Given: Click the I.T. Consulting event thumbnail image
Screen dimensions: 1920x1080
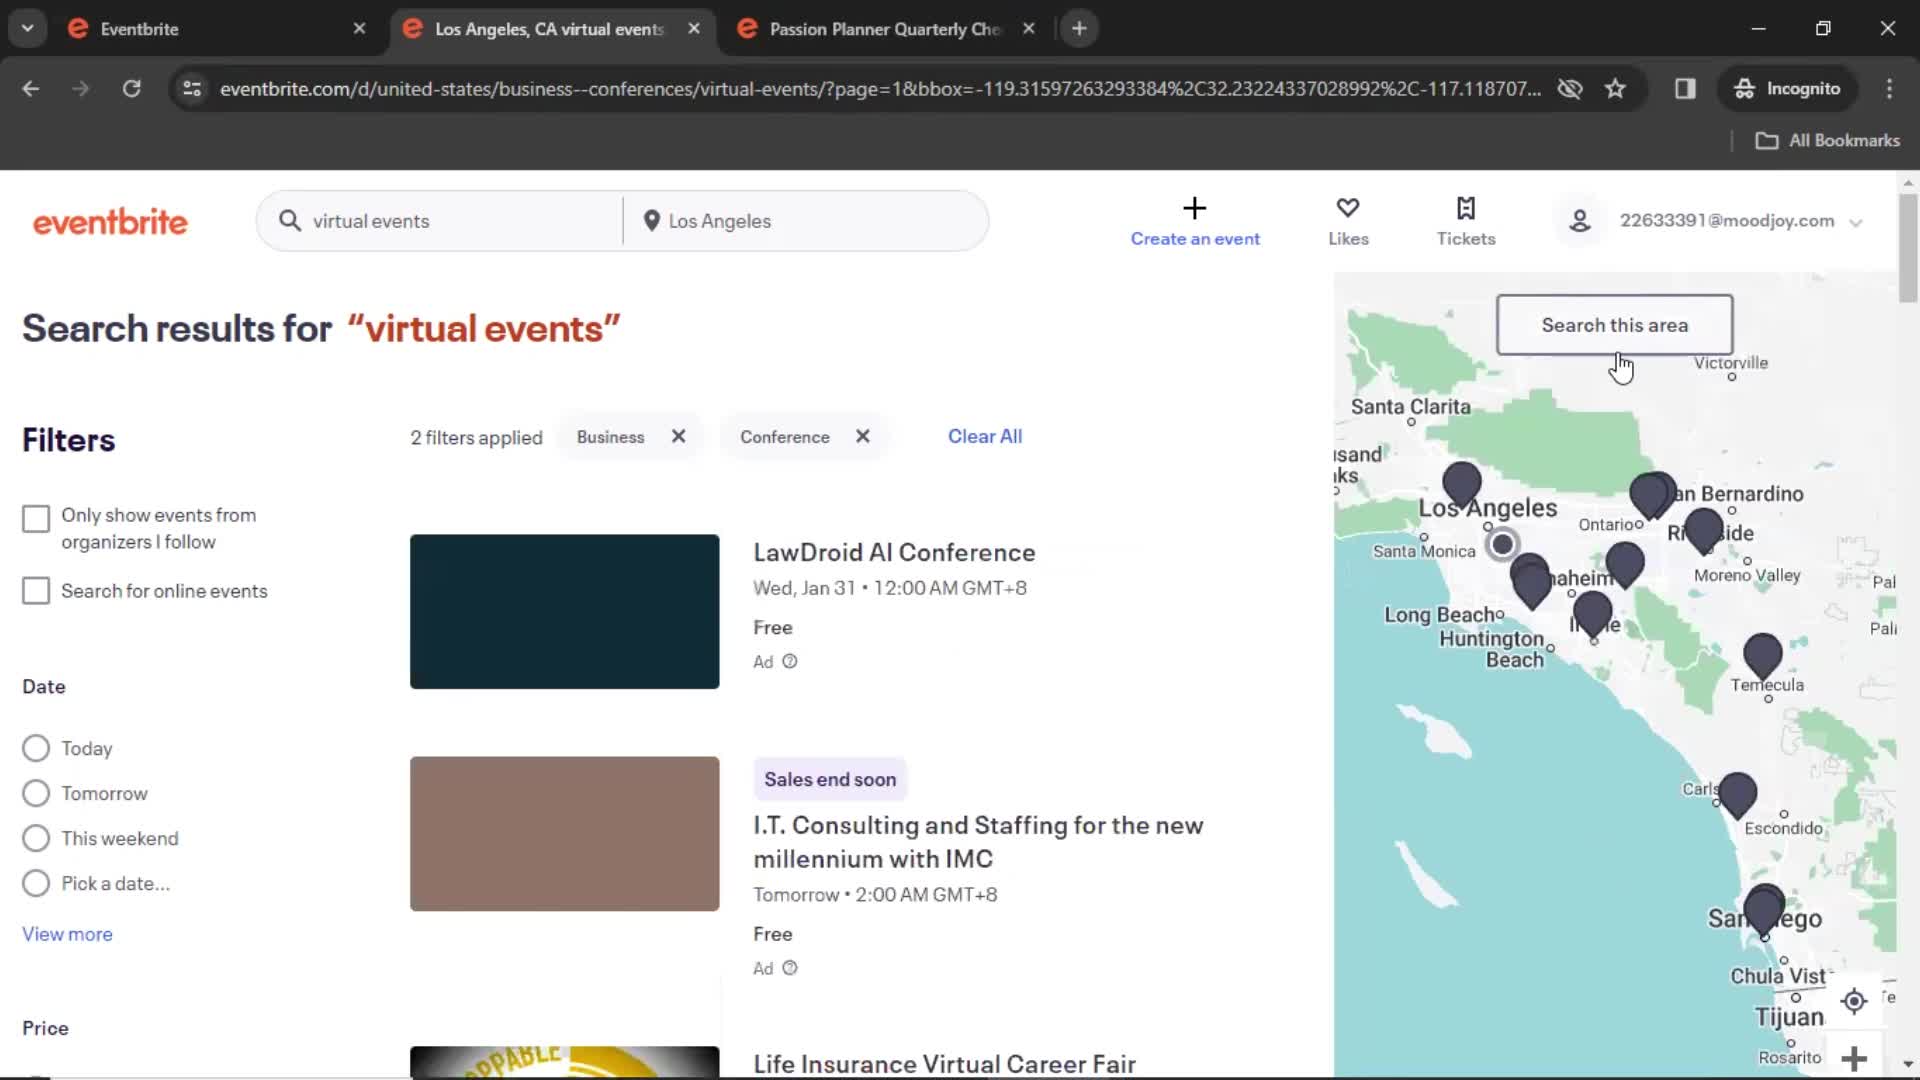Looking at the screenshot, I should click(x=564, y=833).
